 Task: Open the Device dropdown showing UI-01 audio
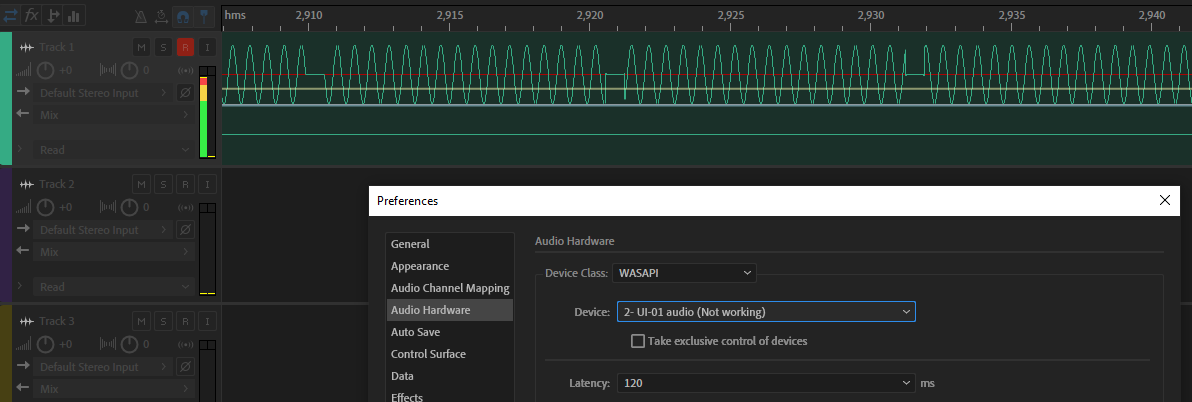coord(765,312)
